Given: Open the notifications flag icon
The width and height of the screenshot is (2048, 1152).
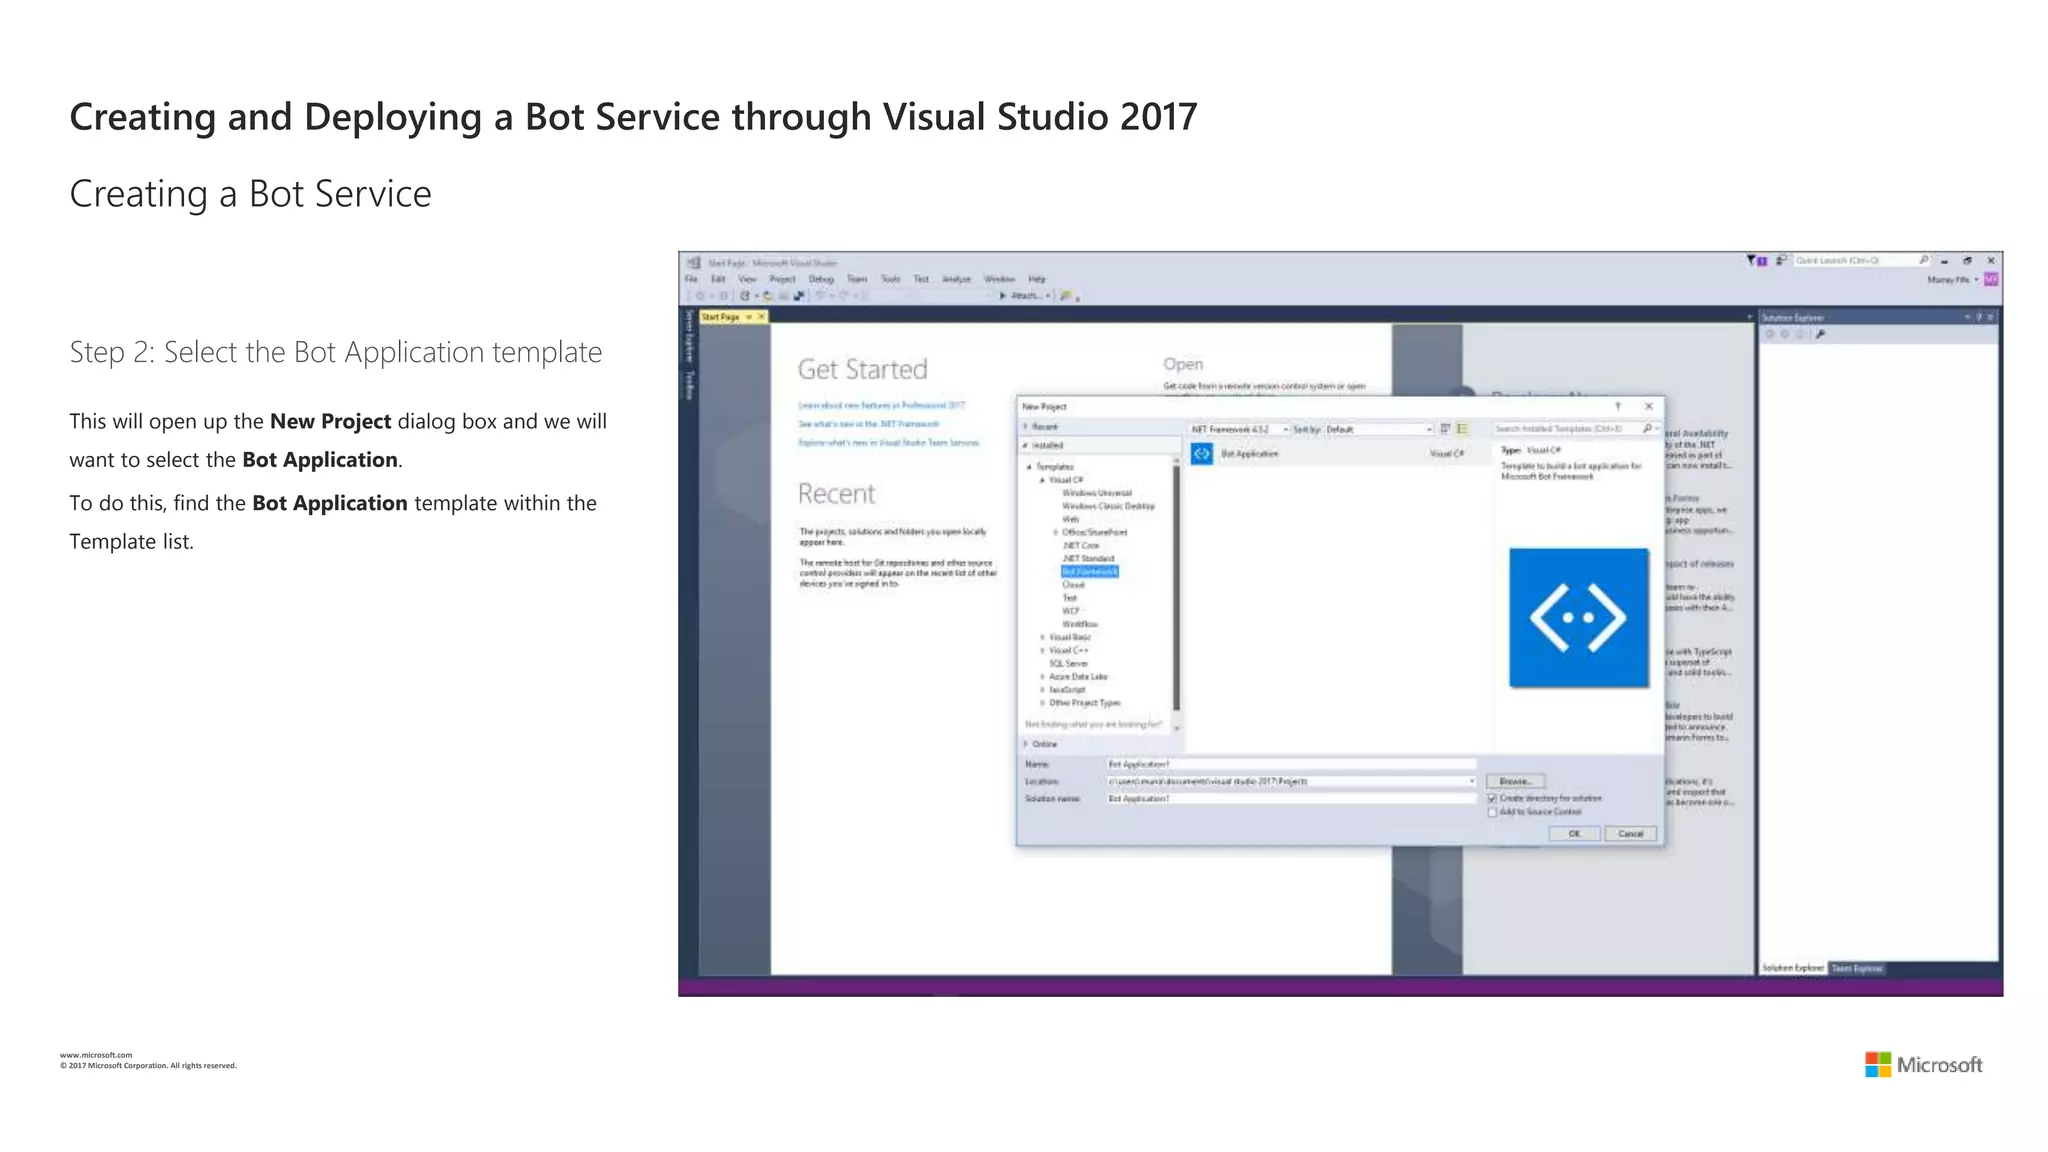Looking at the screenshot, I should (x=1754, y=260).
